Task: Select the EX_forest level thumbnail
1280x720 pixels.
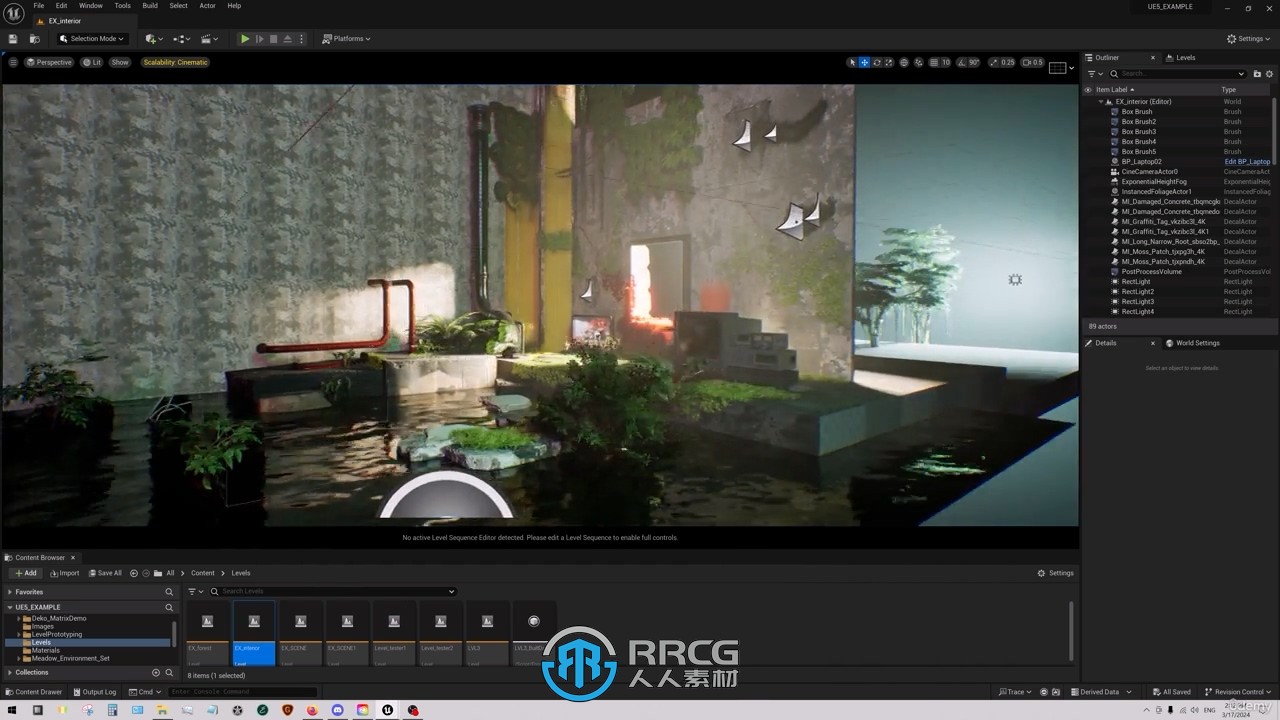Action: 208,633
